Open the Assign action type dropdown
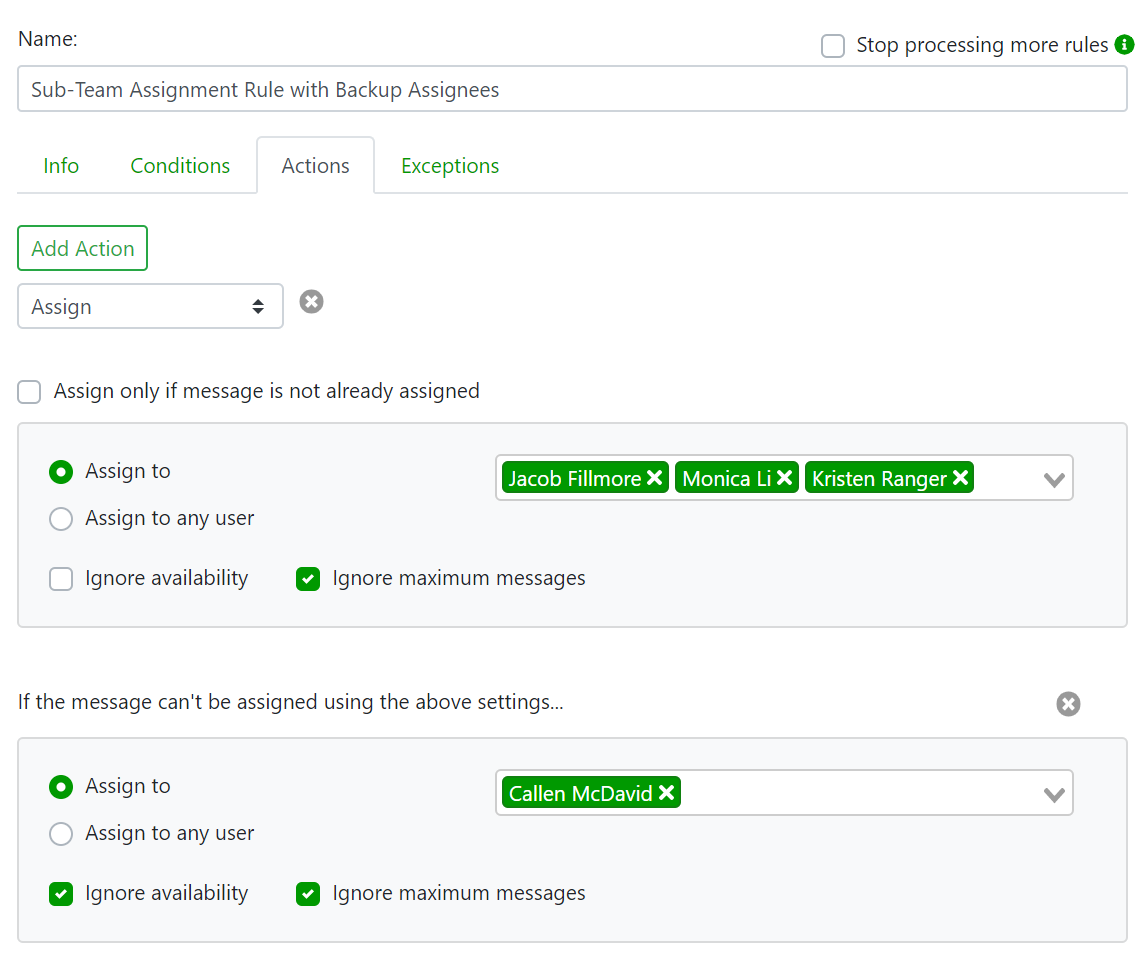The image size is (1148, 961). pyautogui.click(x=150, y=307)
